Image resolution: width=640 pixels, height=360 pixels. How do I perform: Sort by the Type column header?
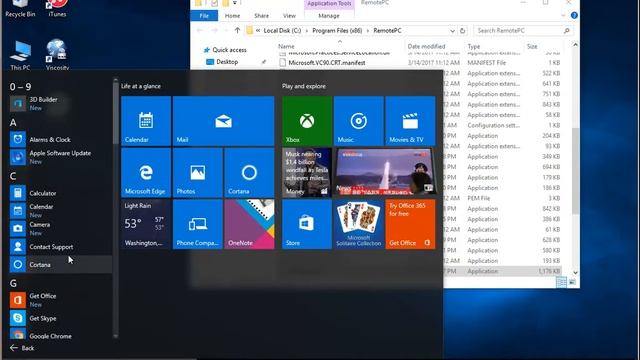click(x=473, y=47)
